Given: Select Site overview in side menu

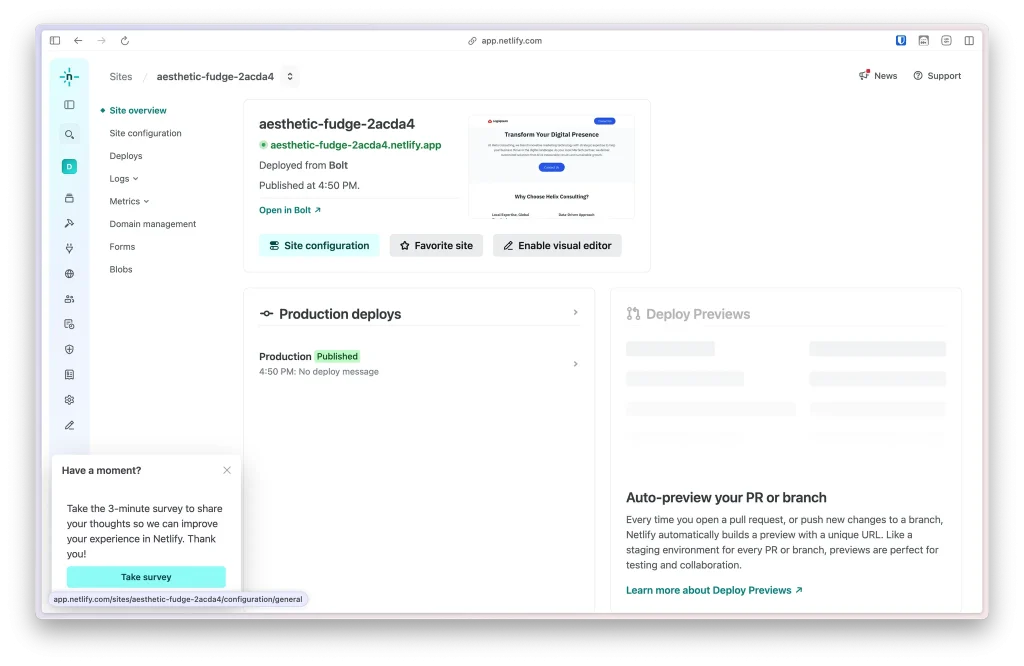Looking at the screenshot, I should click(x=138, y=110).
